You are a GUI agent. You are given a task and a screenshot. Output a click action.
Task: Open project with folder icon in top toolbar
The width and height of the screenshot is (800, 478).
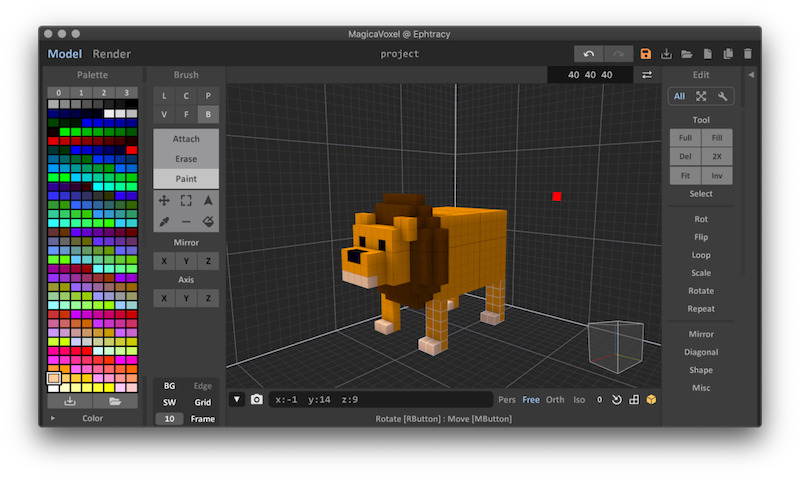coord(687,54)
